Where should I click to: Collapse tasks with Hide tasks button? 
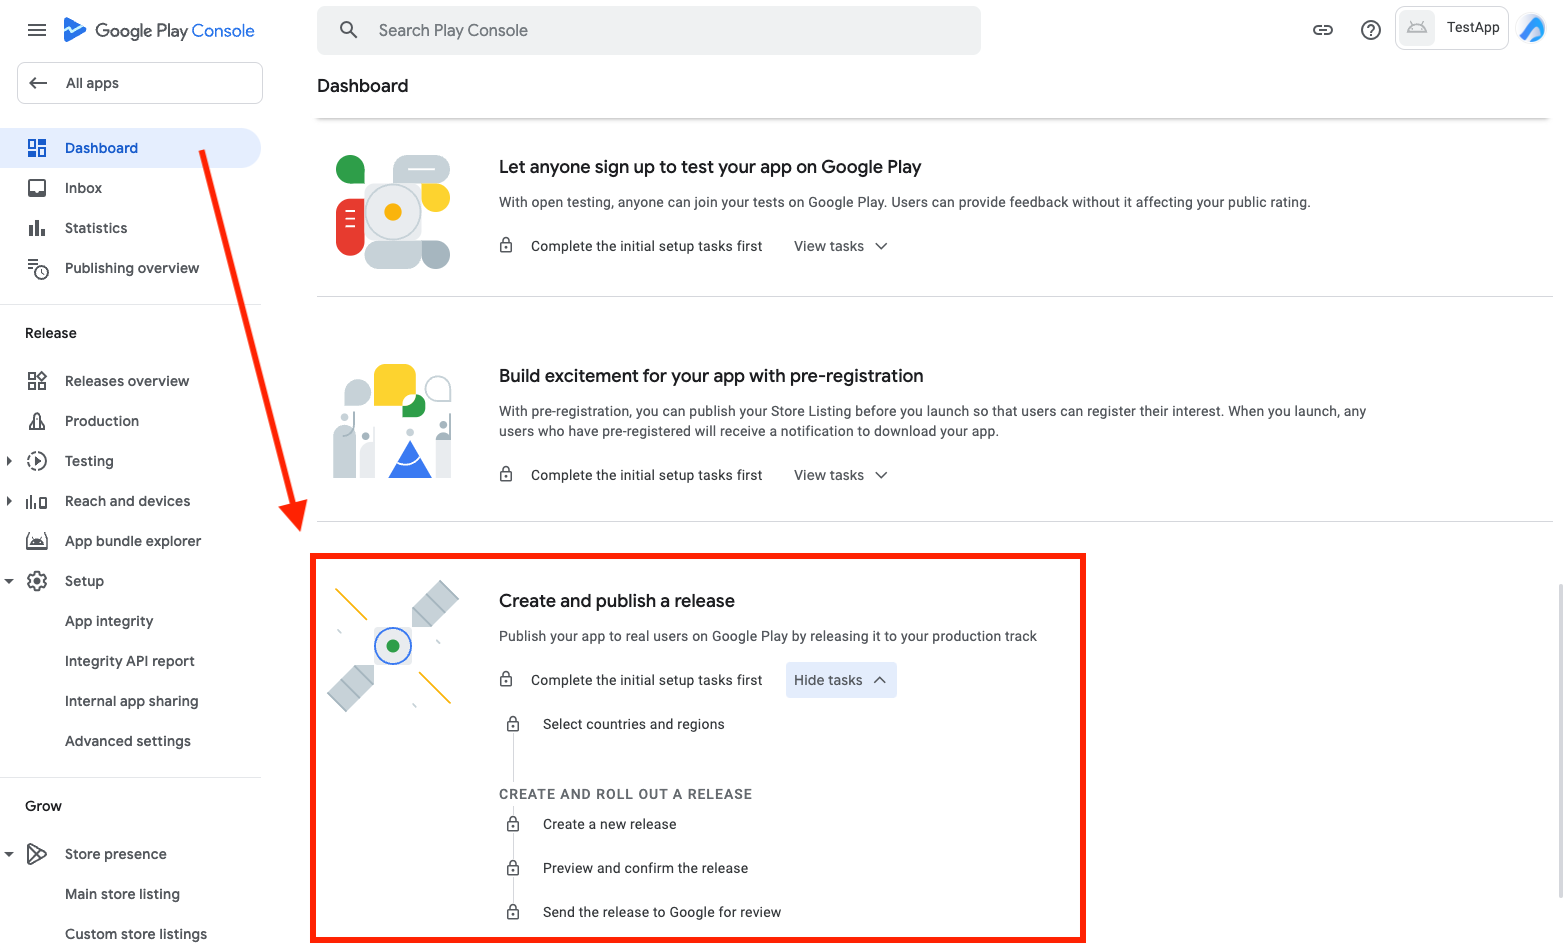click(x=841, y=680)
